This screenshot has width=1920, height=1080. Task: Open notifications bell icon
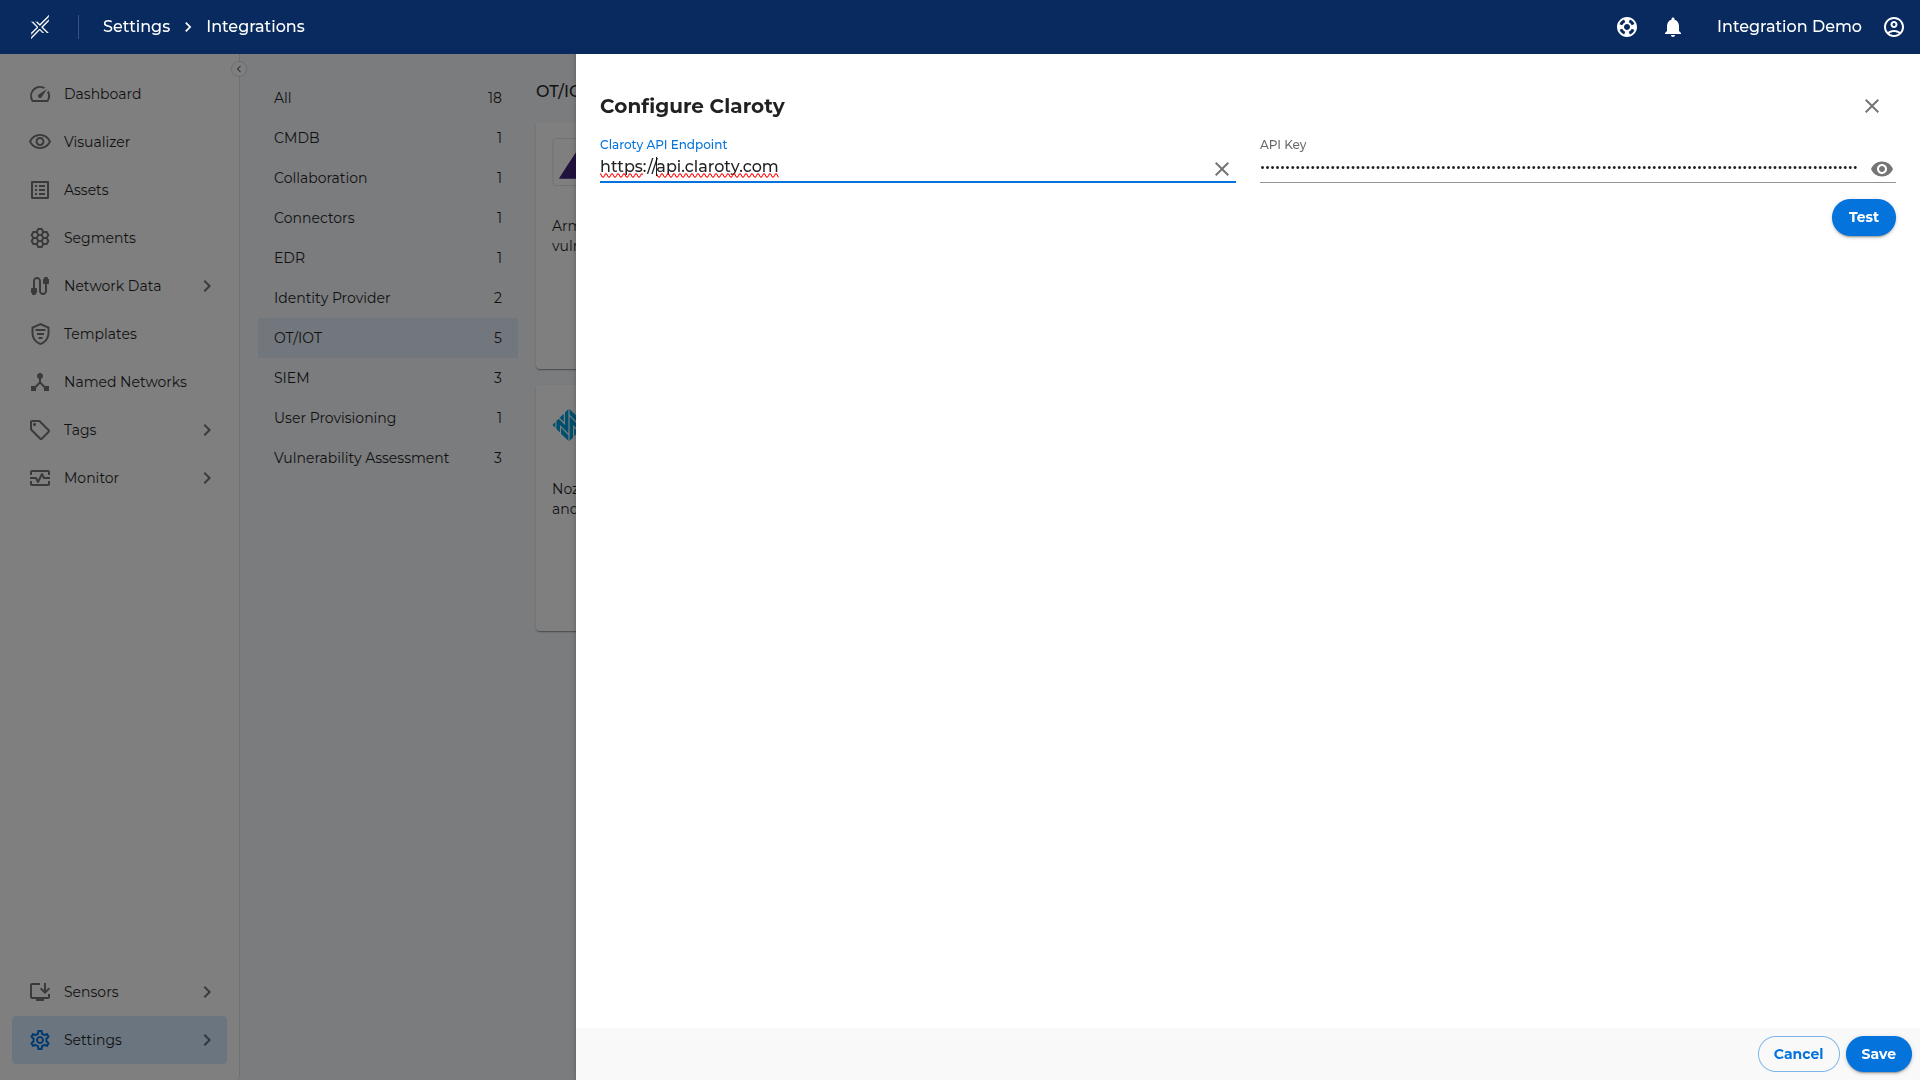pos(1673,27)
